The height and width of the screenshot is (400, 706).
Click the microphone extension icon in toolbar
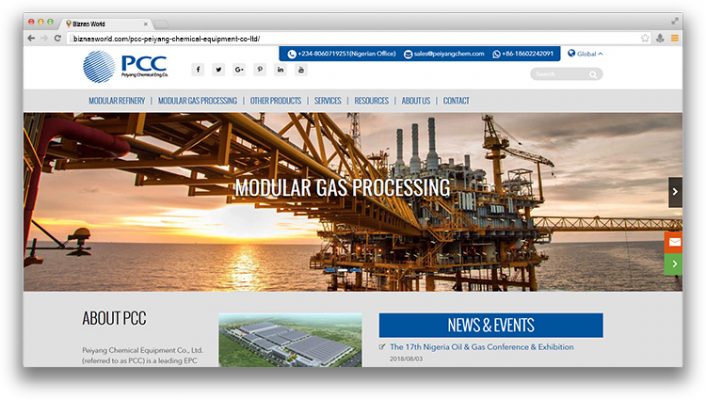coord(660,38)
